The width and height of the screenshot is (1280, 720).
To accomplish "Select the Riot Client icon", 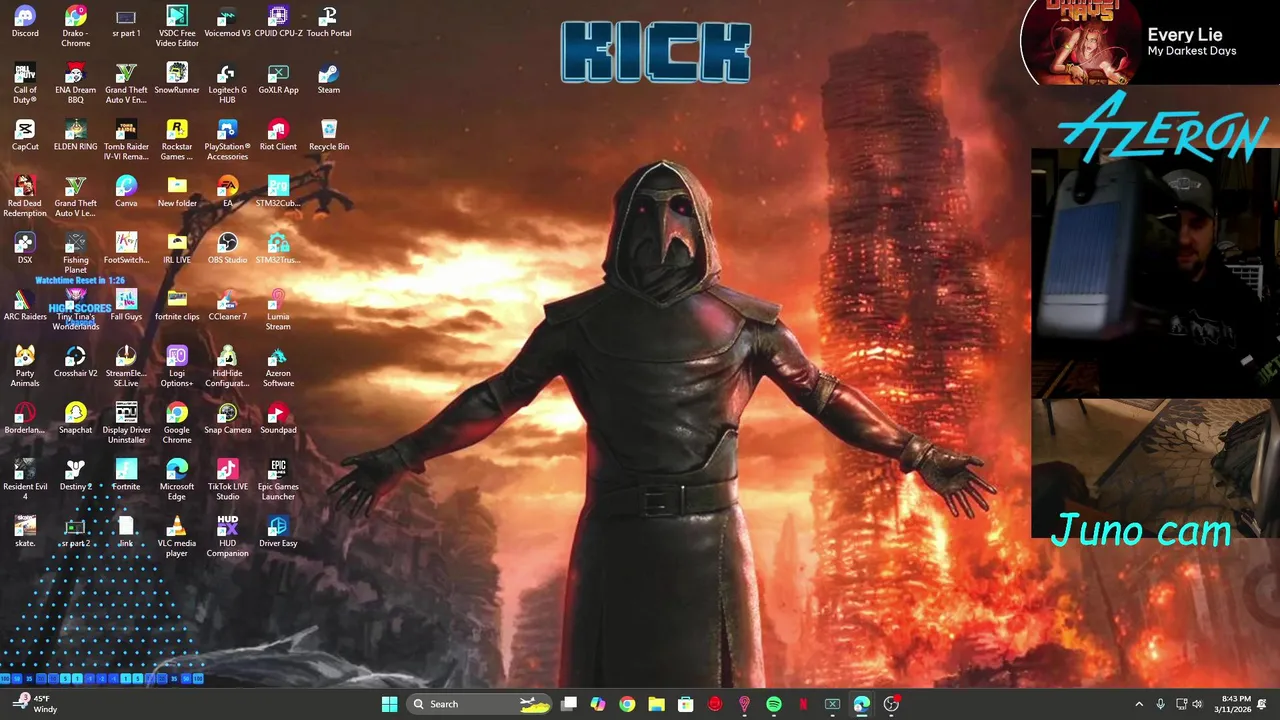I will pyautogui.click(x=278, y=136).
